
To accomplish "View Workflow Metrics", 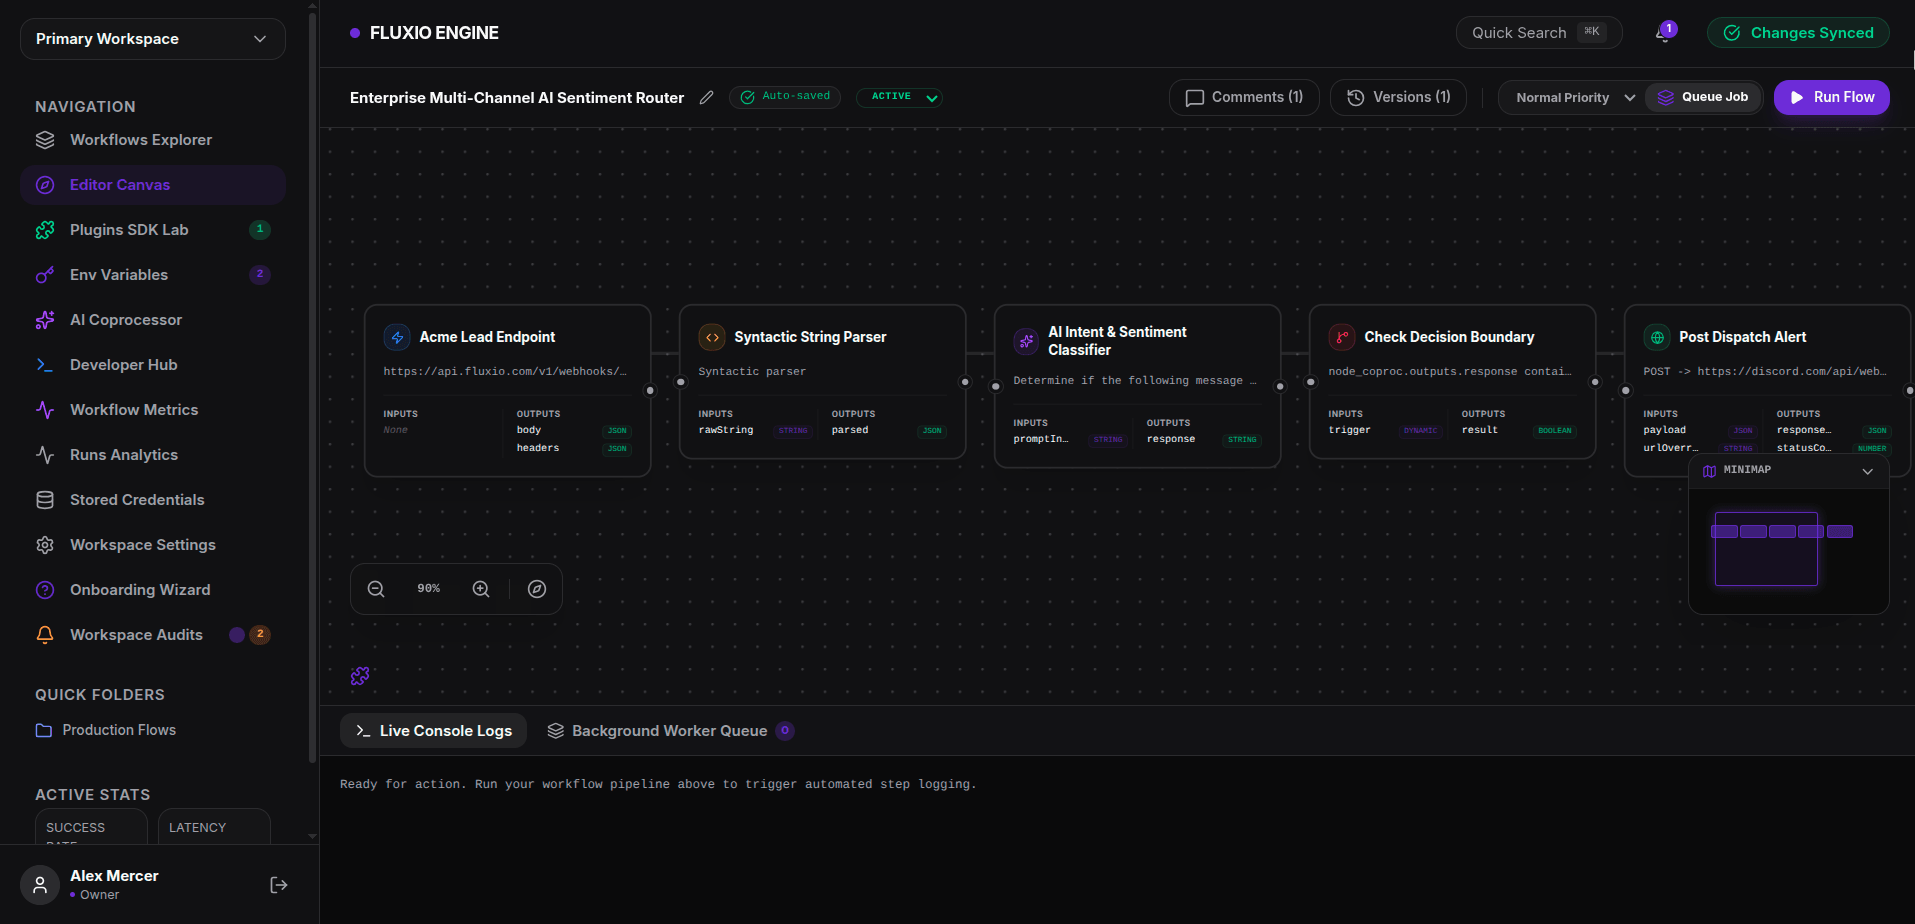I will [153, 410].
